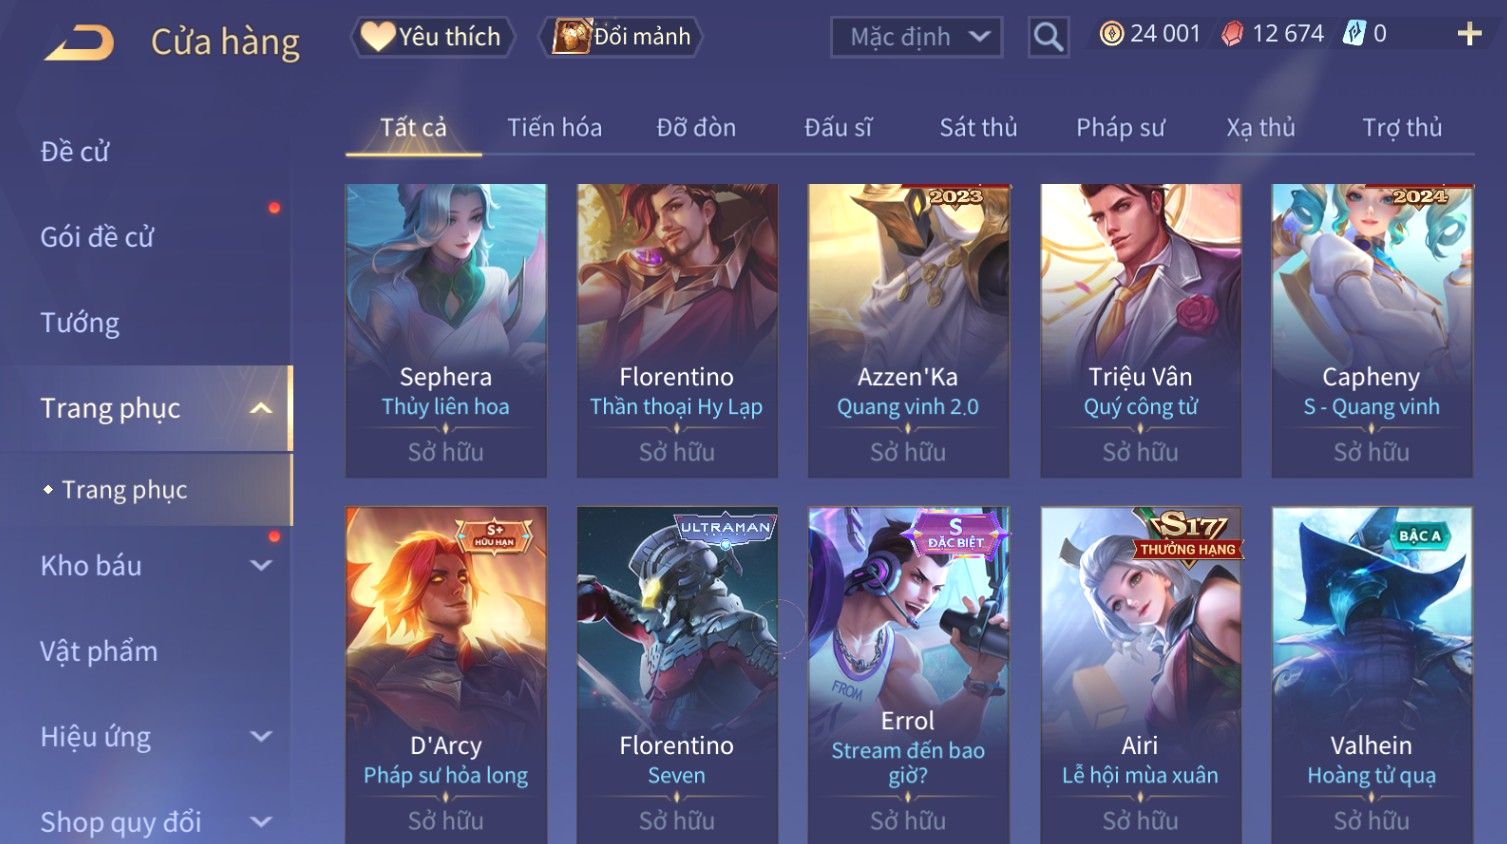Image resolution: width=1507 pixels, height=844 pixels.
Task: Open the Đổi mảnh chest button
Action: (x=621, y=37)
